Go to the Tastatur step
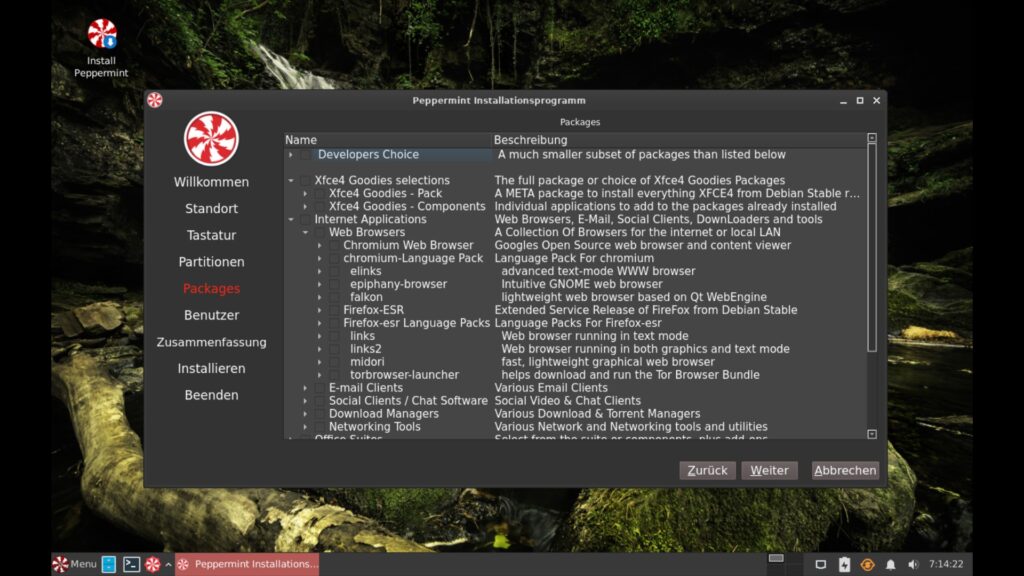Screen dimensions: 1024x576 [x=211, y=235]
